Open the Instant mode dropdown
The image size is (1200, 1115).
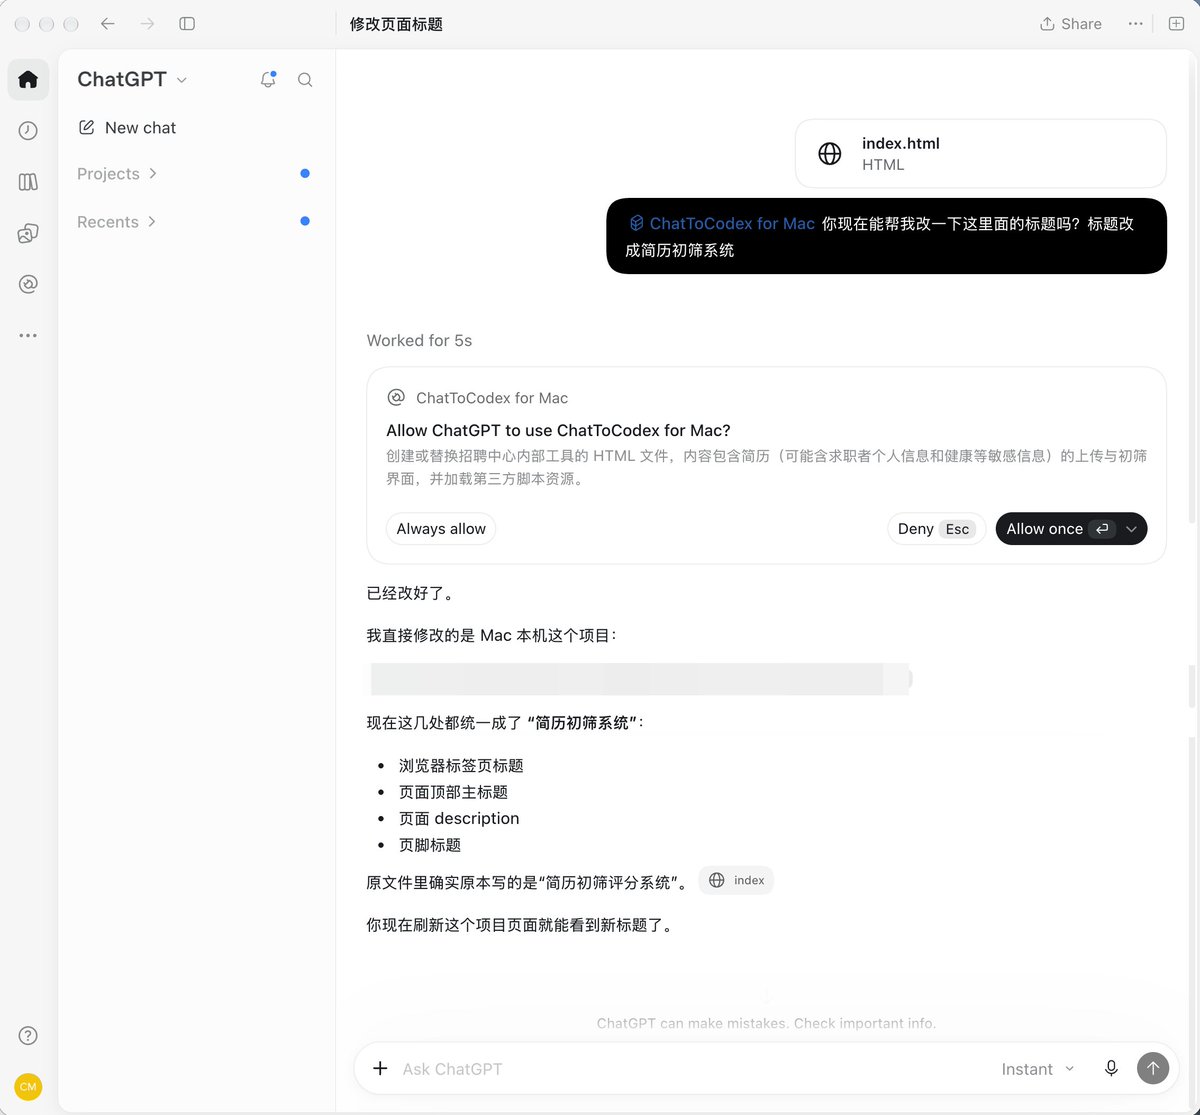tap(1038, 1069)
